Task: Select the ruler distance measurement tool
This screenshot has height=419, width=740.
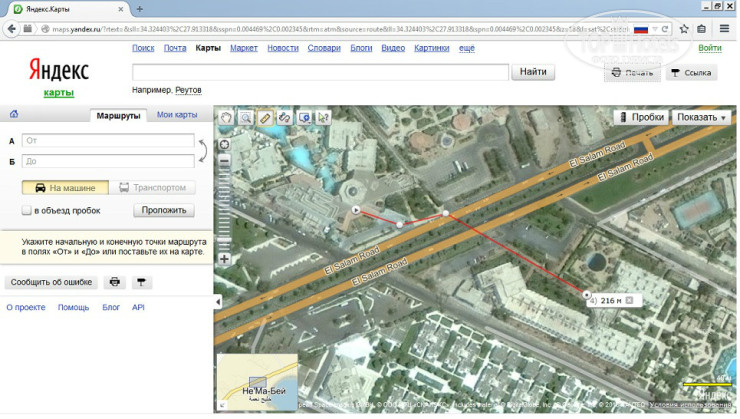Action: (265, 118)
